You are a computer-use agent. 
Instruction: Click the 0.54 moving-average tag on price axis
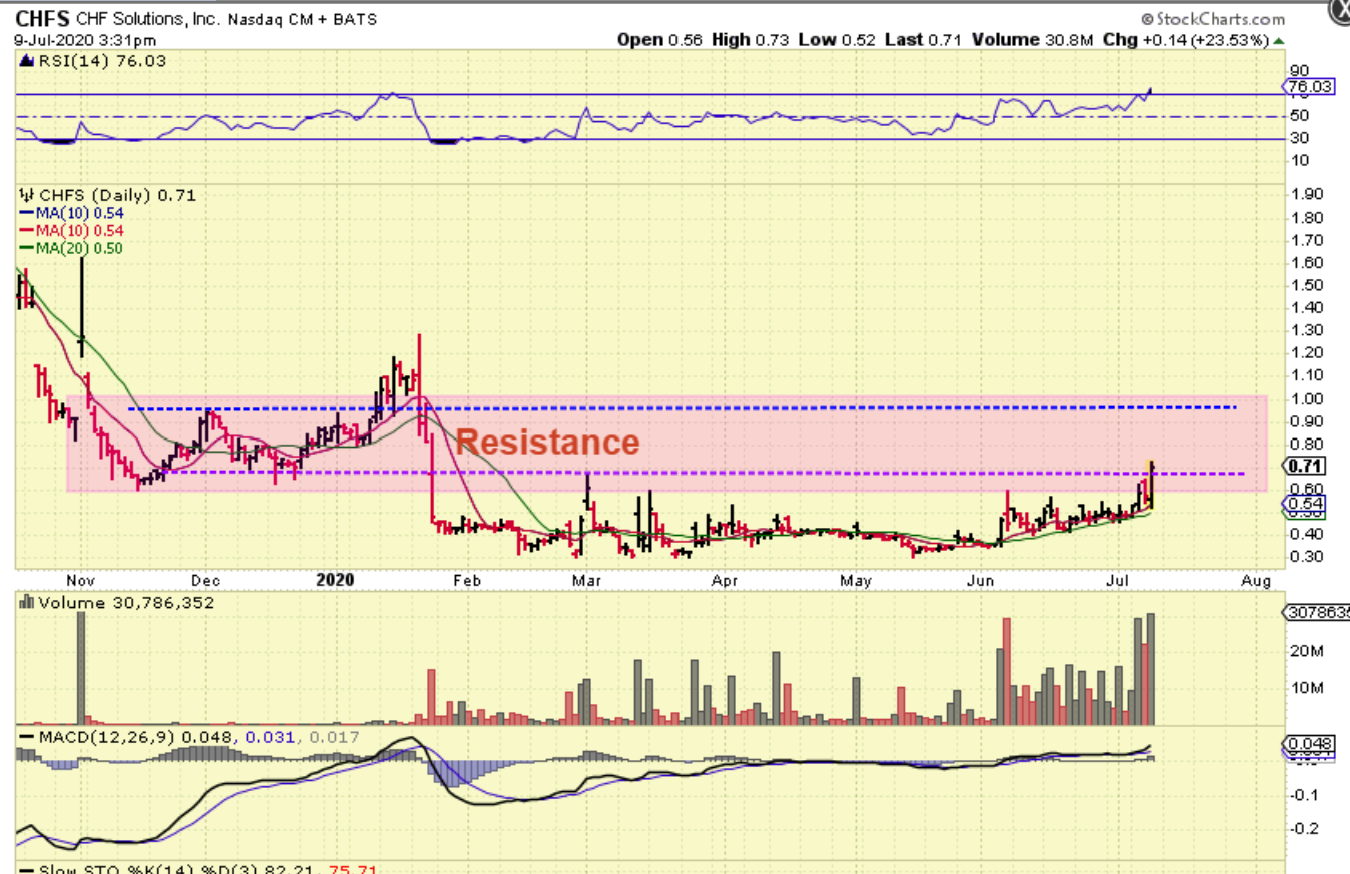pyautogui.click(x=1306, y=505)
